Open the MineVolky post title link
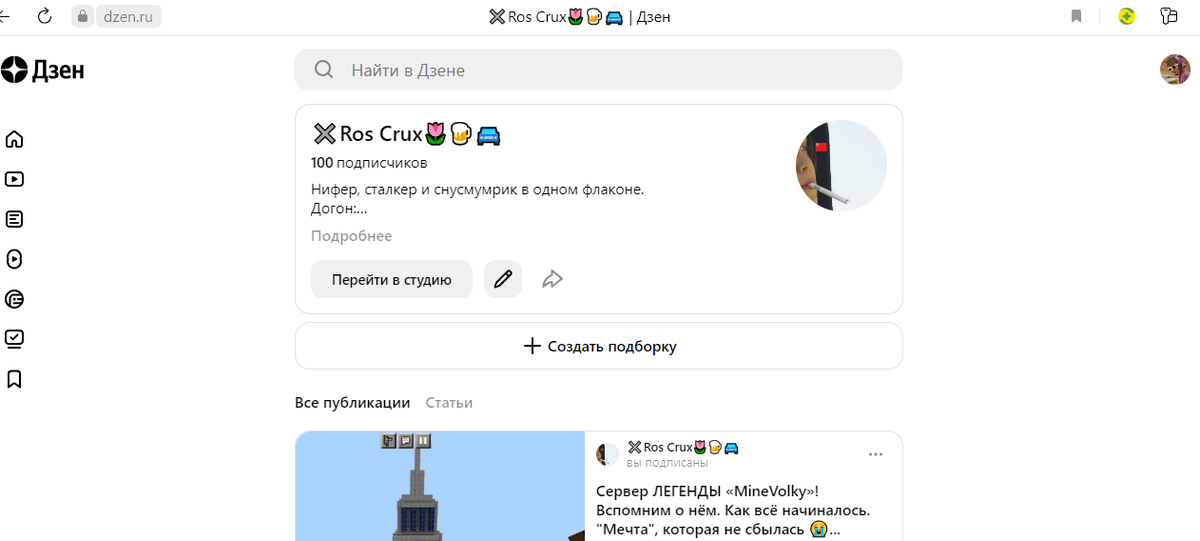1200x541 pixels. (x=733, y=510)
